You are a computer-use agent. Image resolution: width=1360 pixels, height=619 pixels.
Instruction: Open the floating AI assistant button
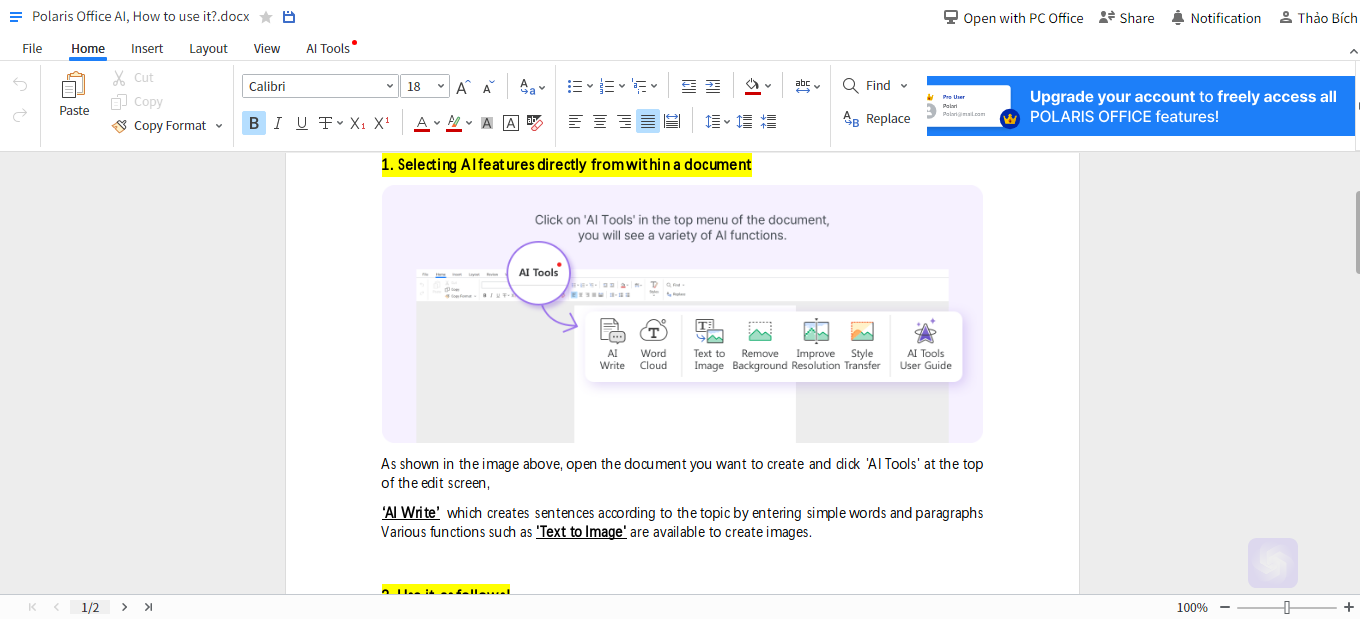(x=1273, y=563)
